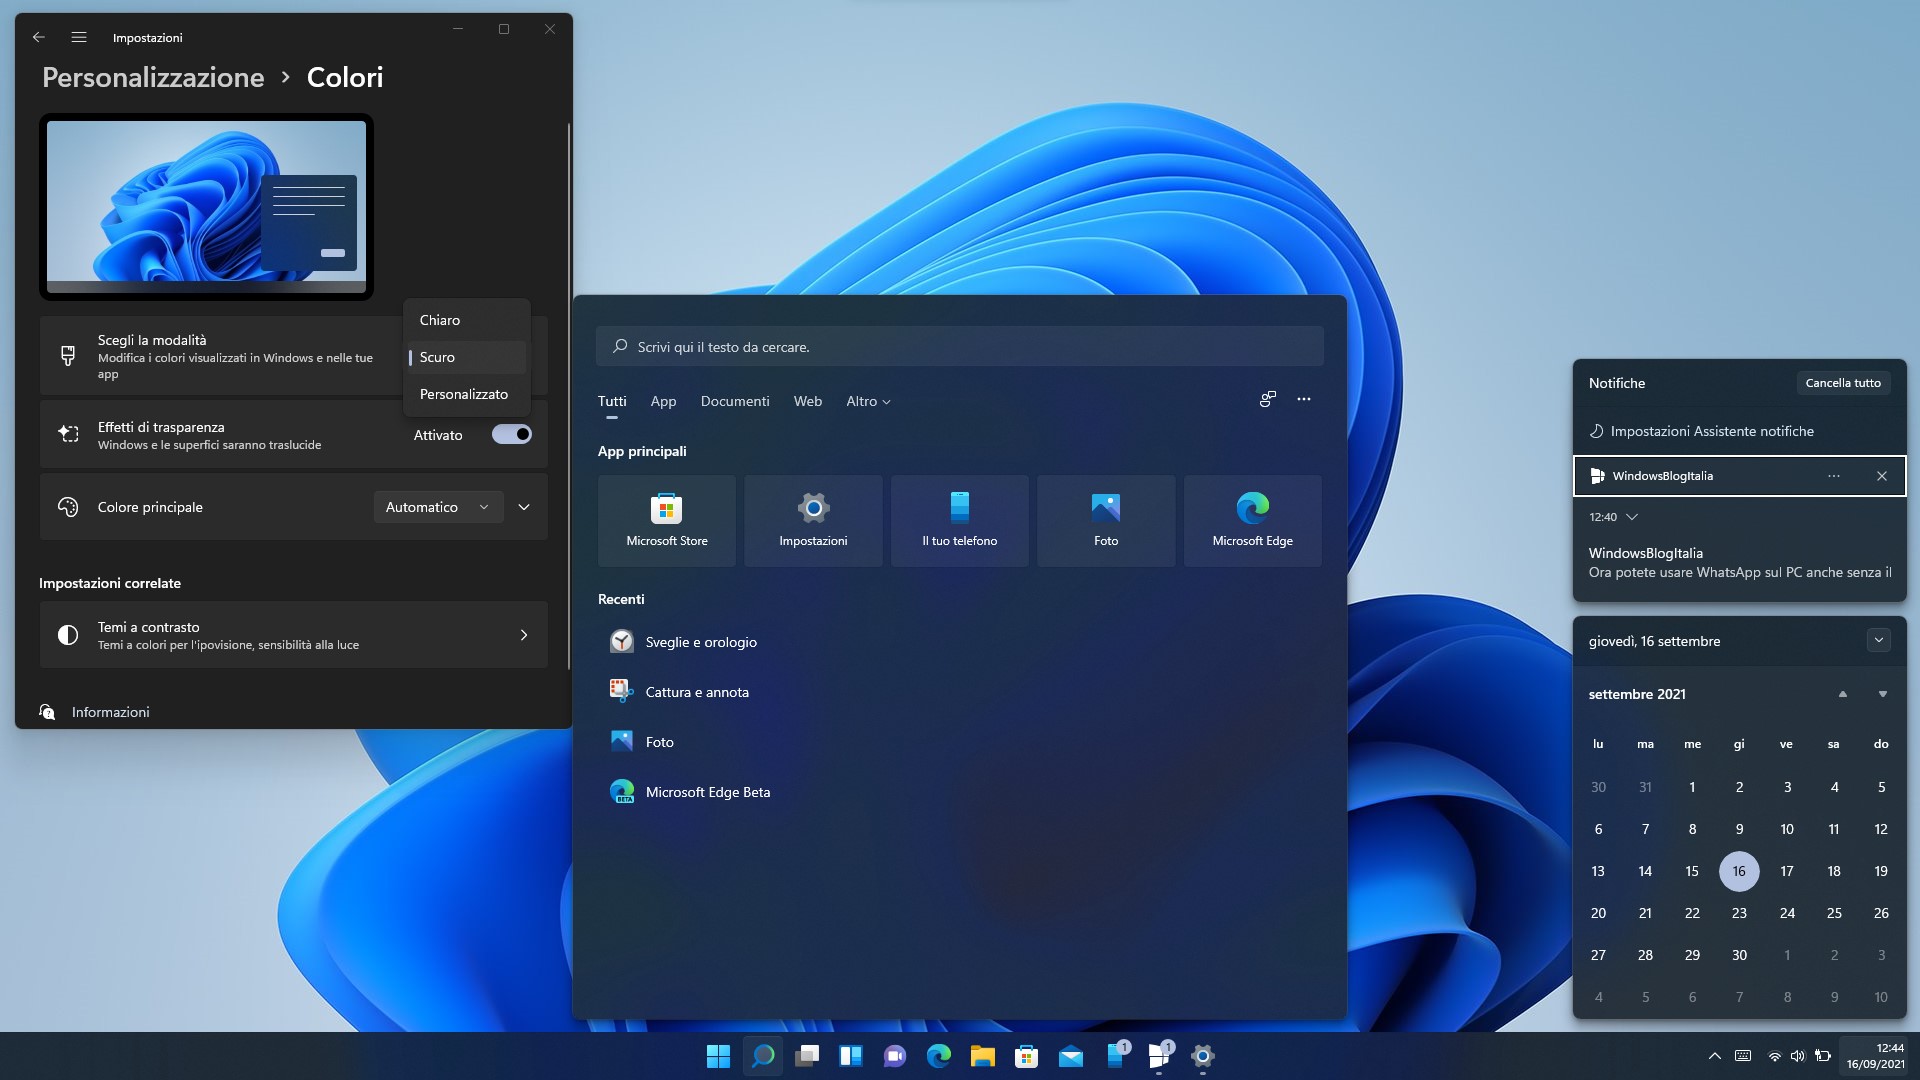Select day 16 in the calendar
The height and width of the screenshot is (1080, 1920).
click(x=1739, y=871)
